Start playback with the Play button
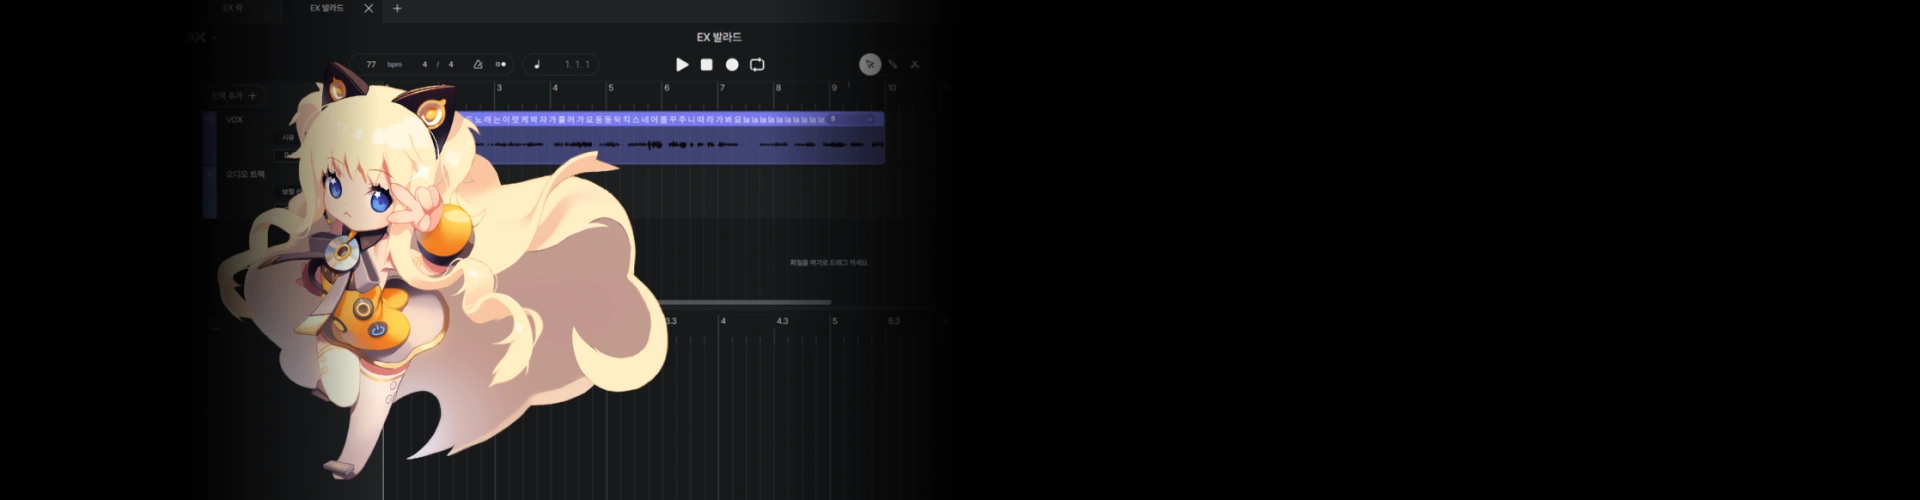 pos(682,65)
